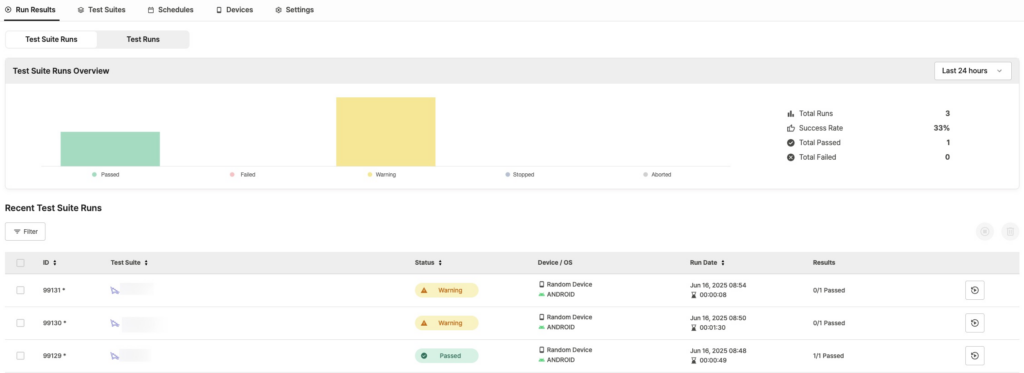The image size is (1024, 373).
Task: Click the duration 00:01:30
Action: tap(712, 327)
